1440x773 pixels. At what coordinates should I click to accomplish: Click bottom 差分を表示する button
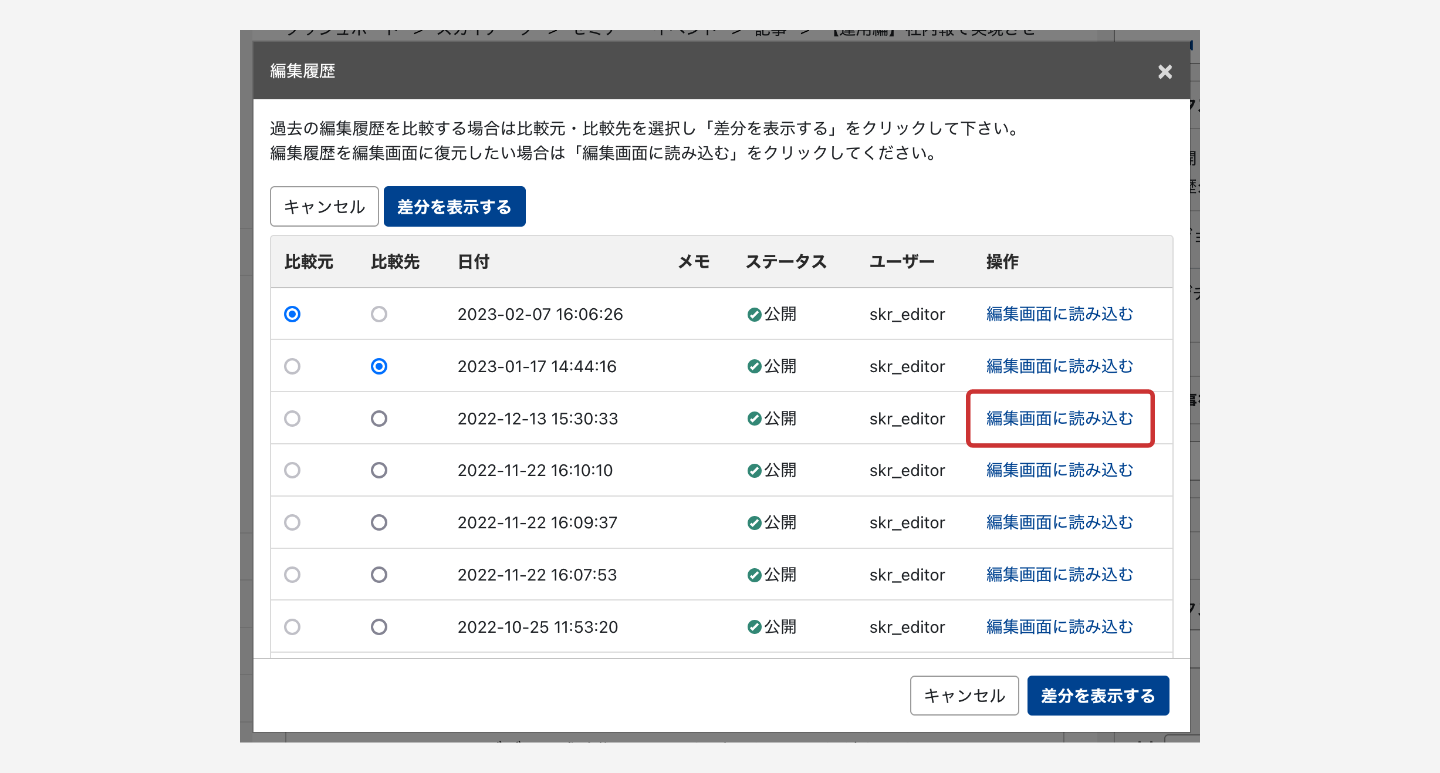(x=1097, y=696)
